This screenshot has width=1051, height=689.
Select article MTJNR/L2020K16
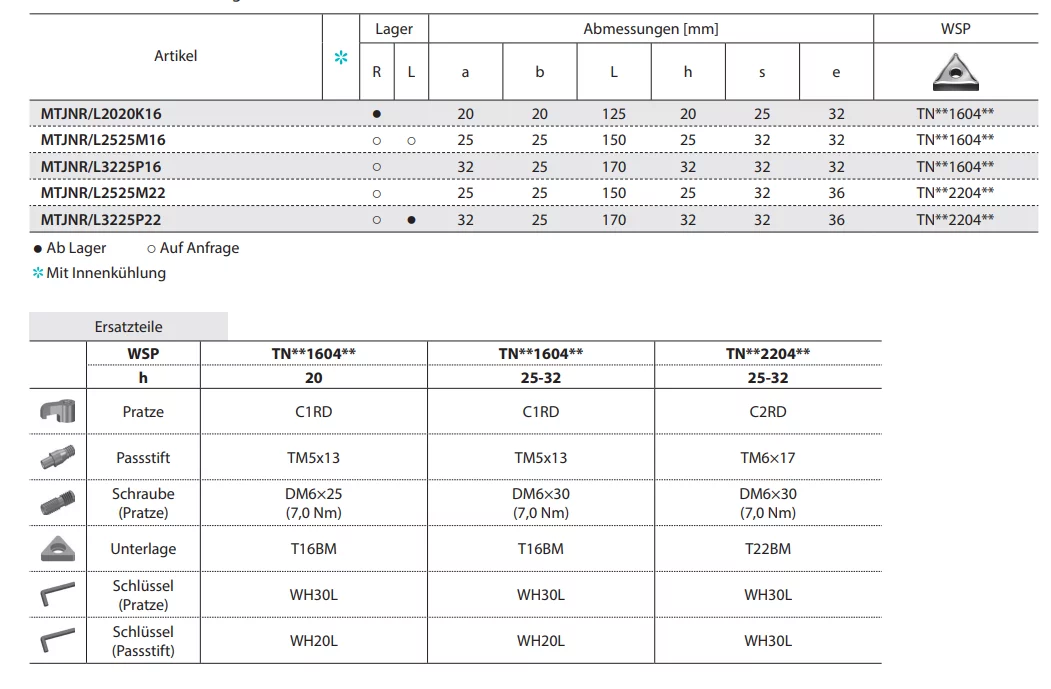[101, 115]
